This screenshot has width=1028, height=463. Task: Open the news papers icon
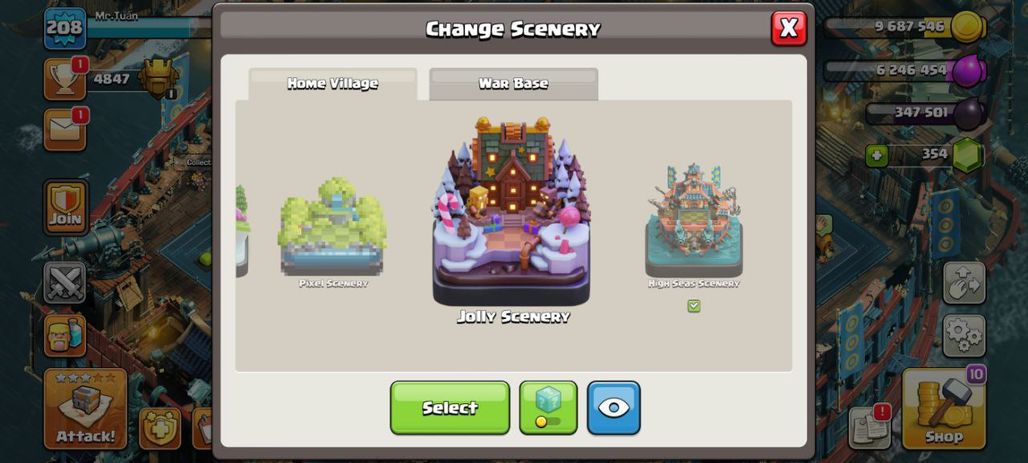coord(869,428)
